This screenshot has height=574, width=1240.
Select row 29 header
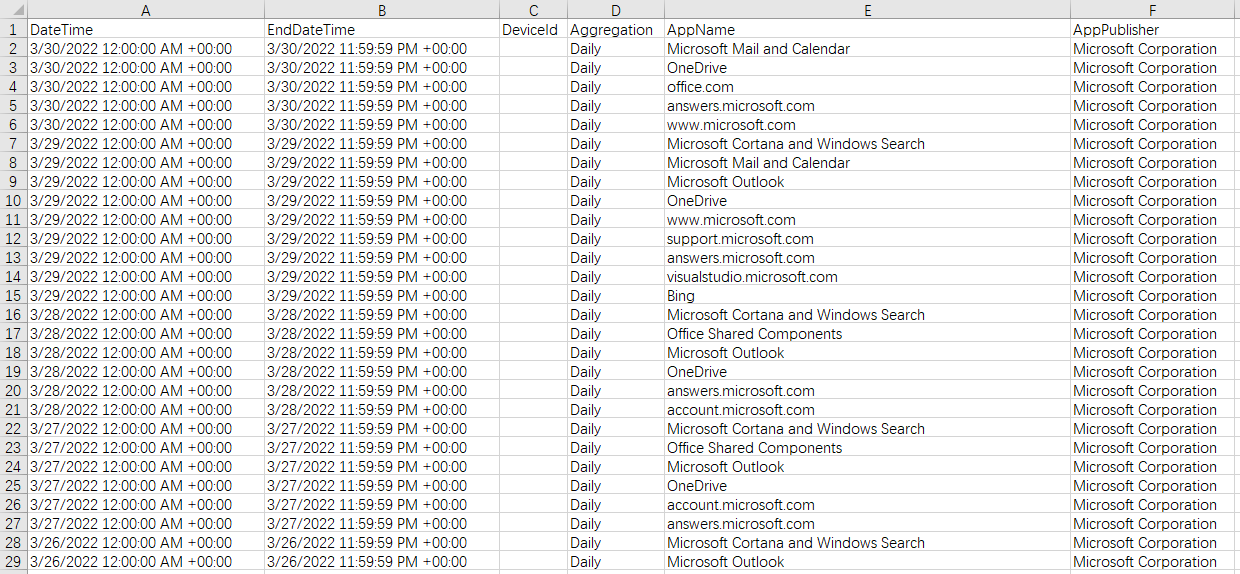coord(13,562)
